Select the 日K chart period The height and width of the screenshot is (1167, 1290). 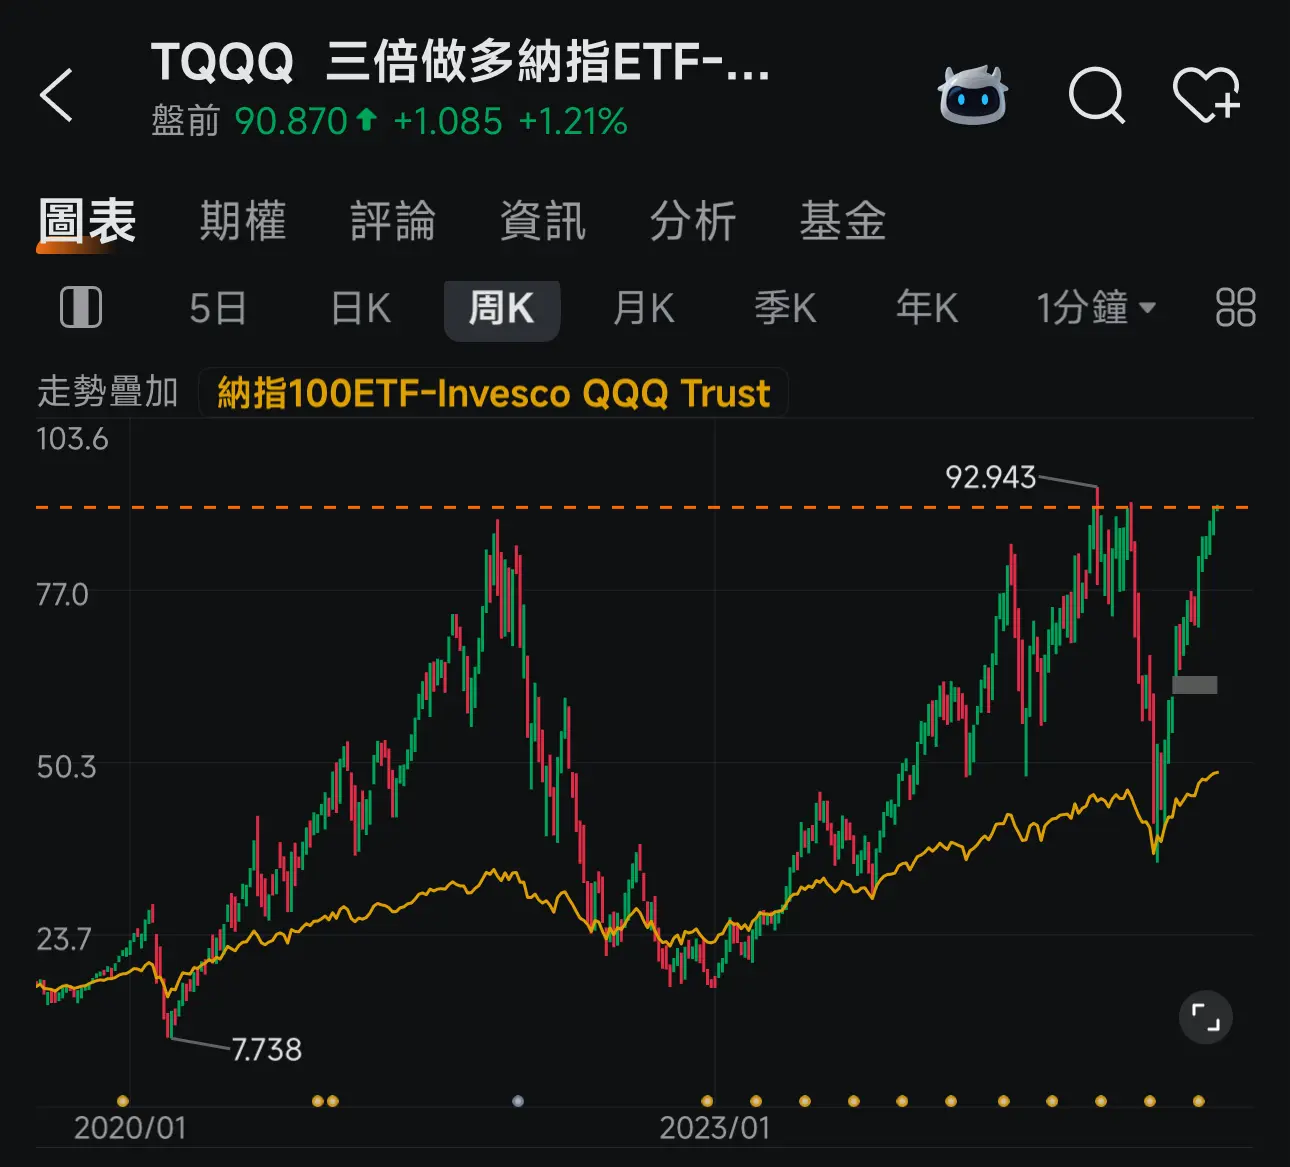click(x=361, y=308)
